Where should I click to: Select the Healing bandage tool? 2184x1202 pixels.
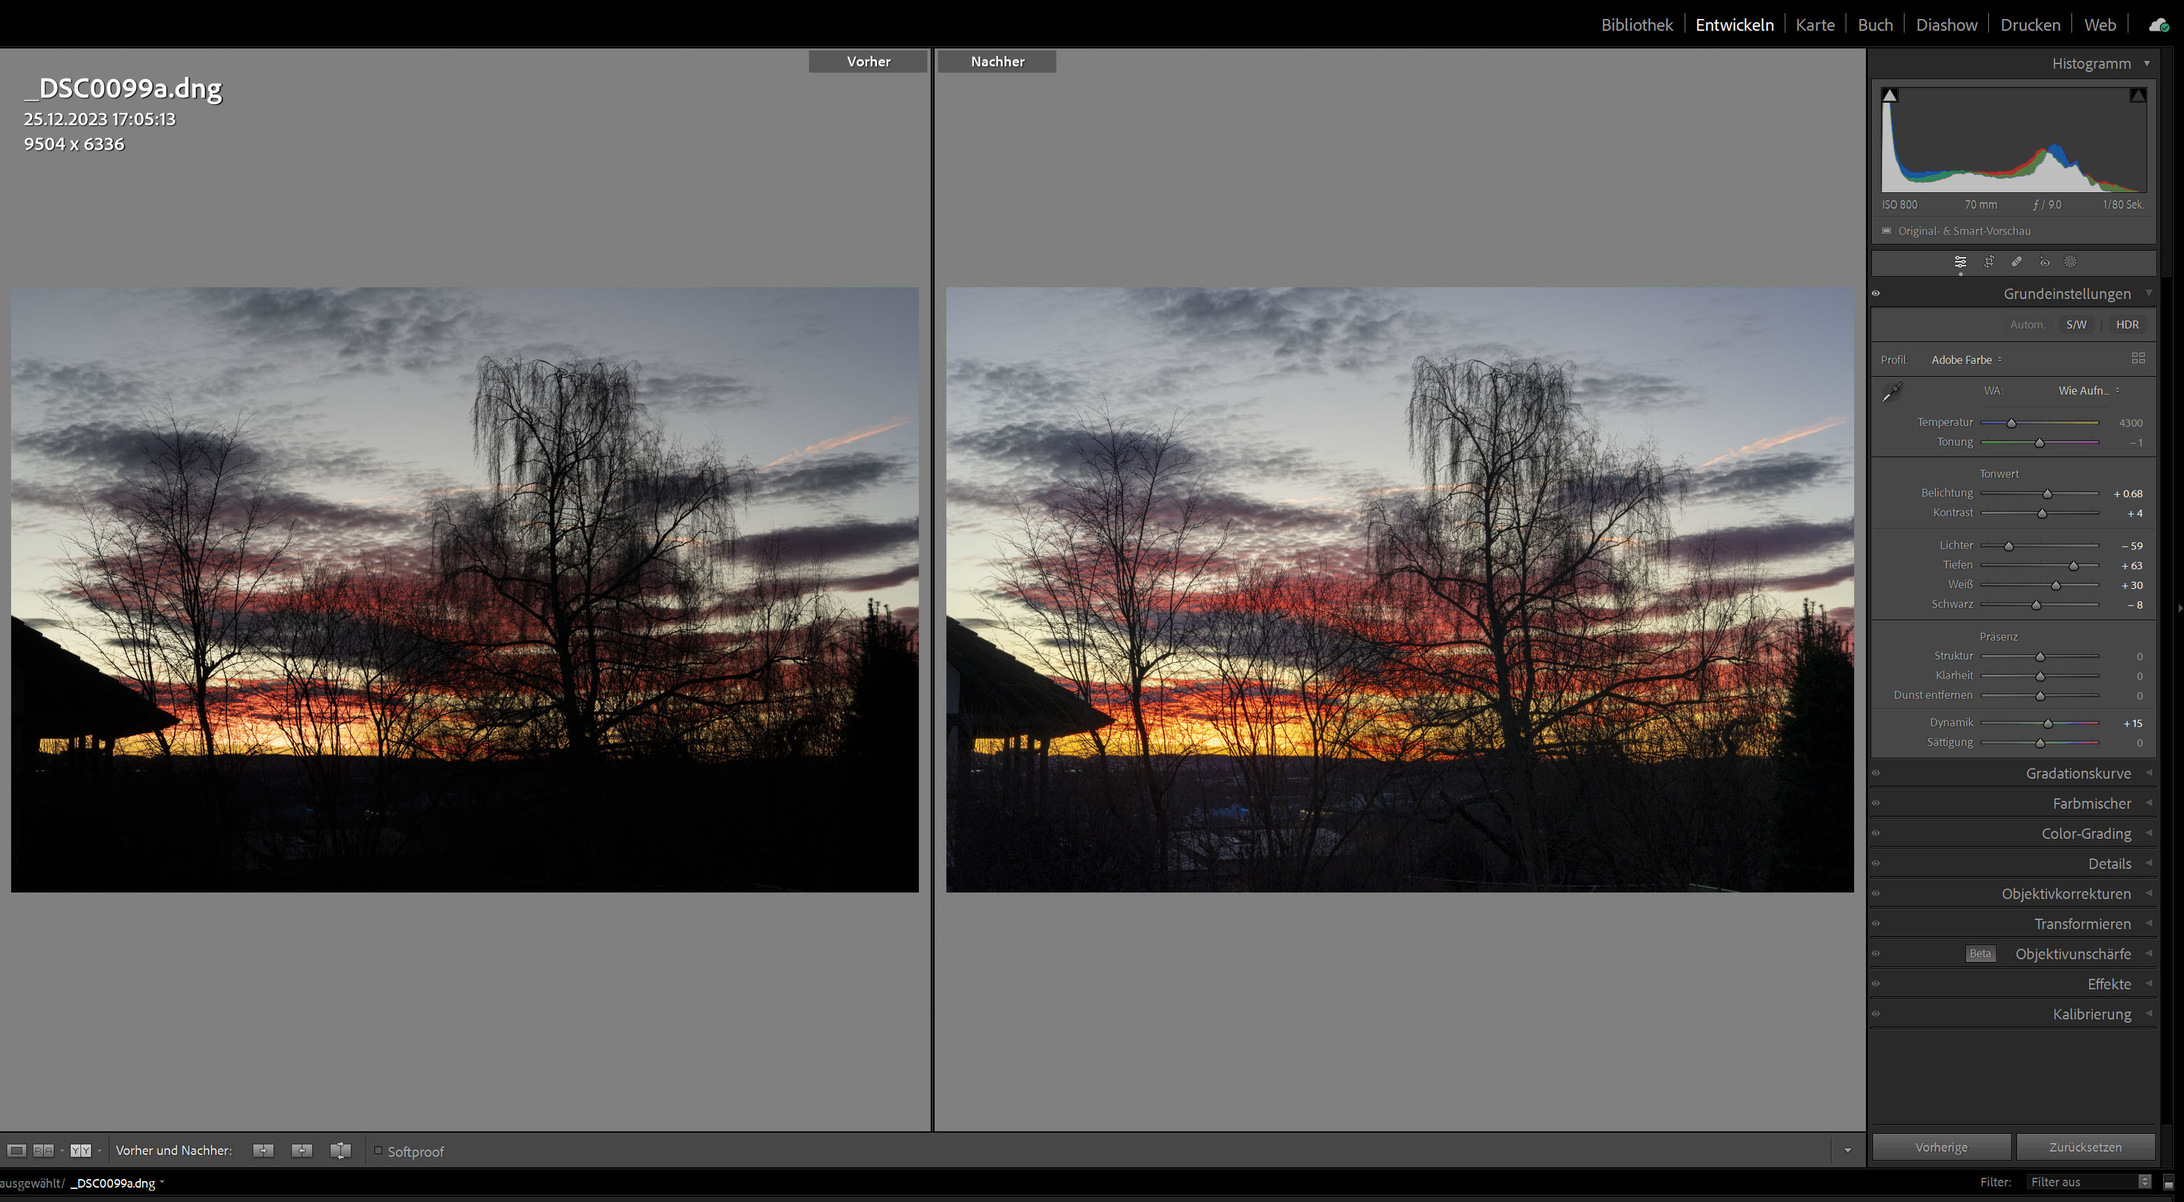(2017, 262)
